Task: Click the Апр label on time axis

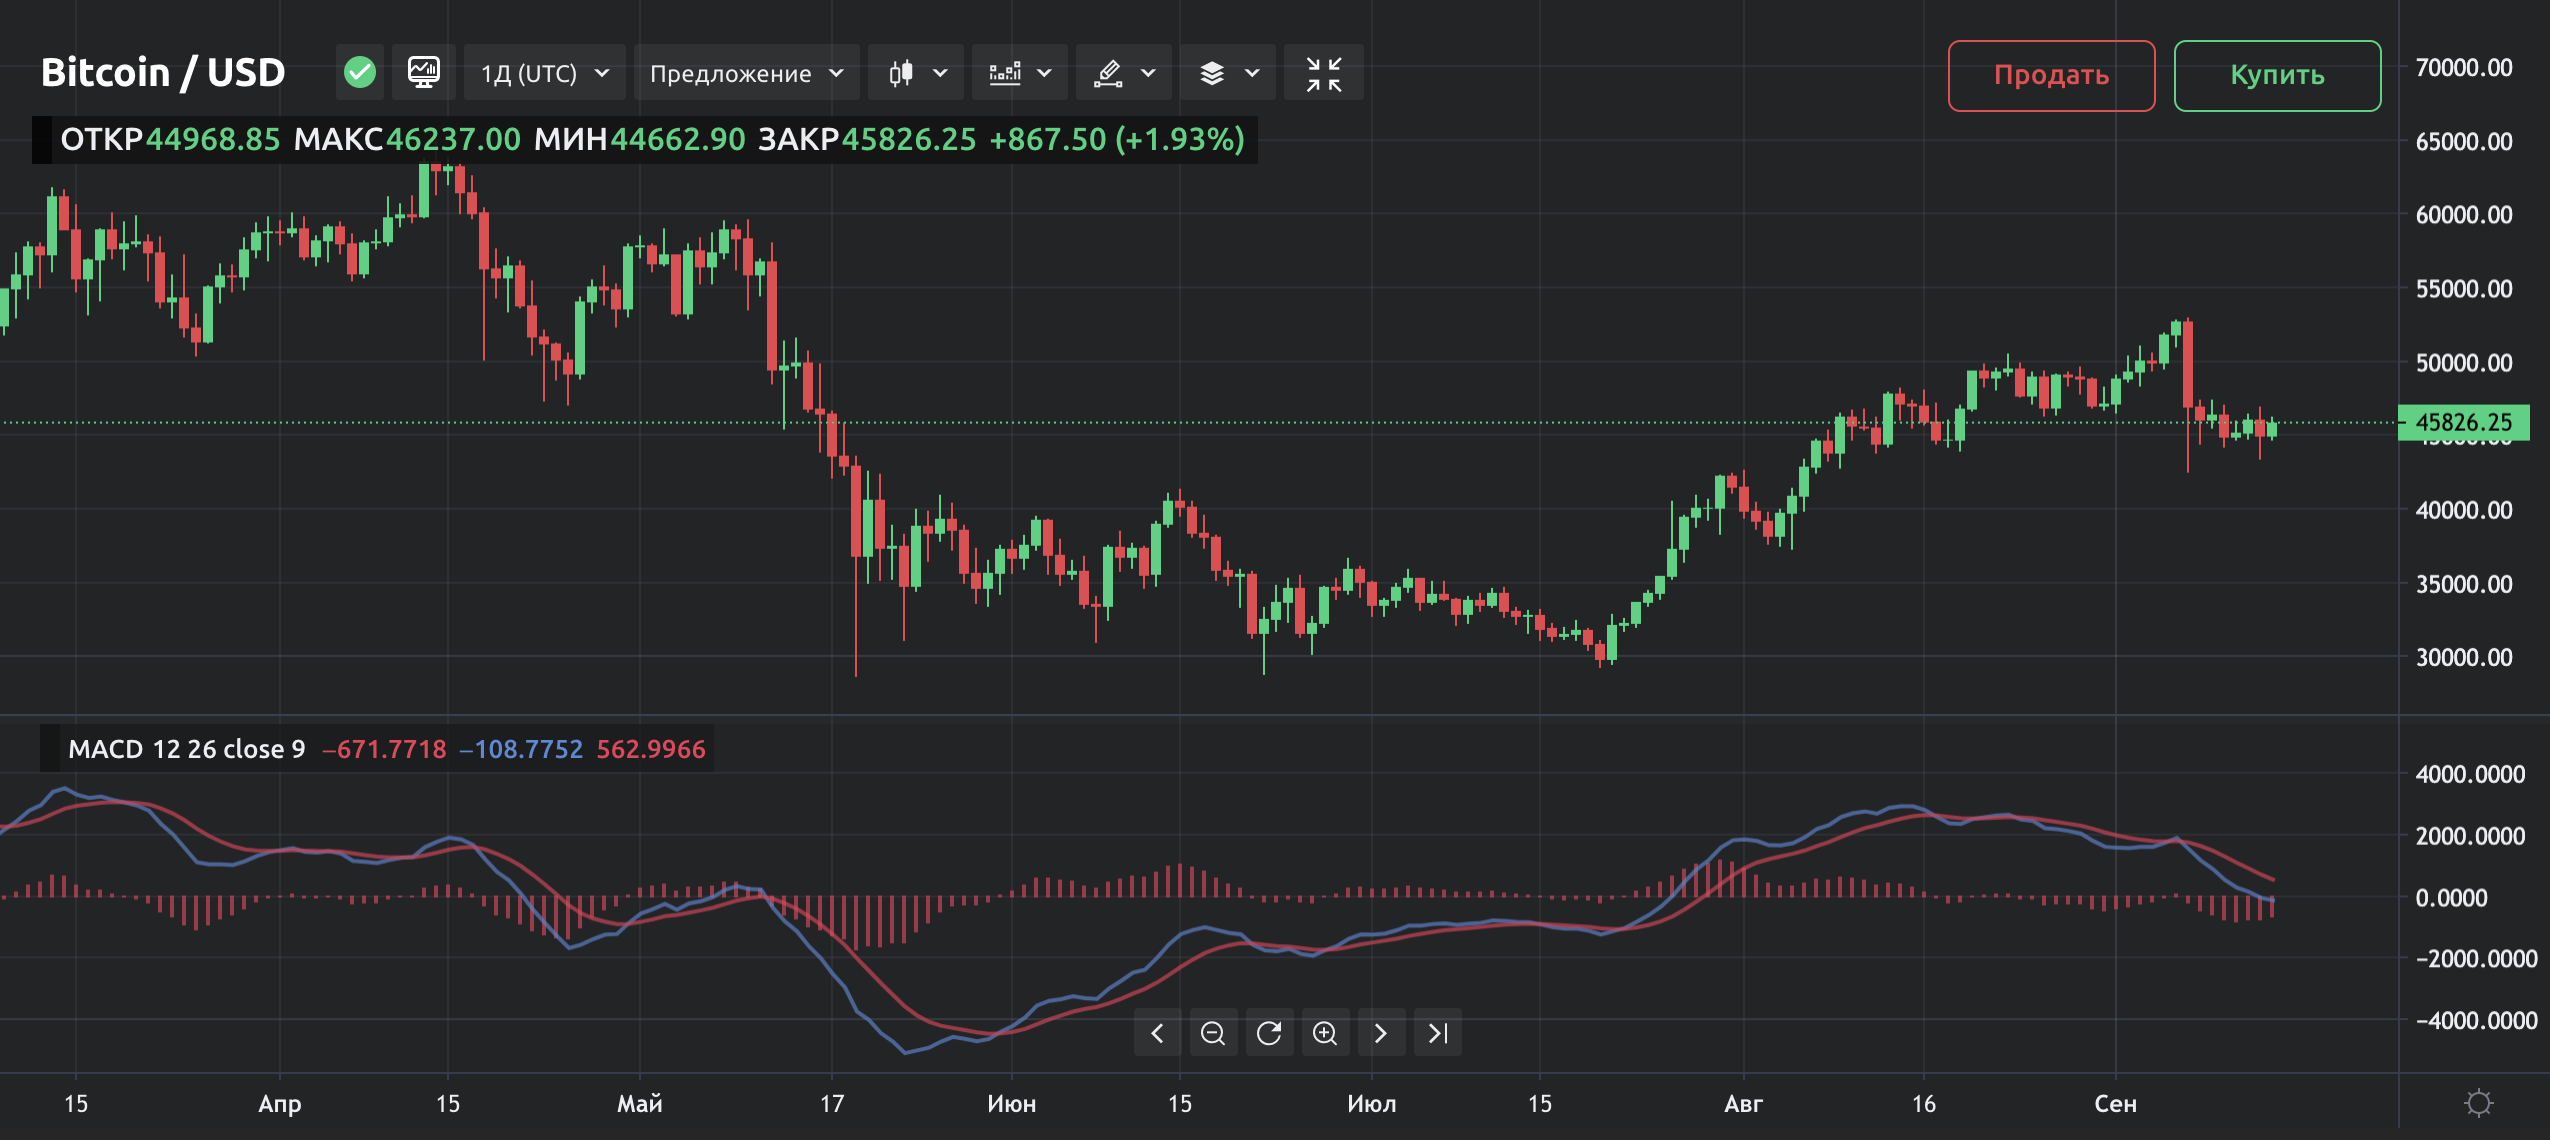Action: point(280,1104)
